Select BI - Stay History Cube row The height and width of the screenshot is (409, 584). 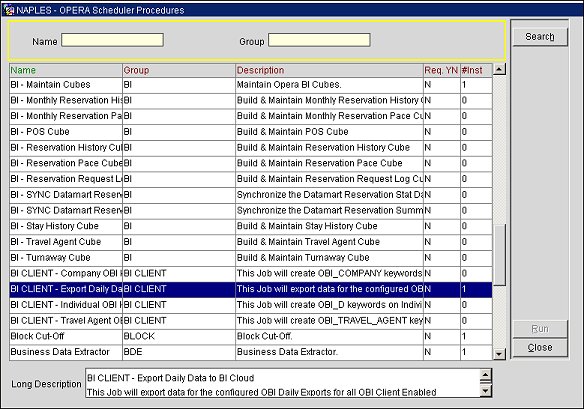(251, 226)
